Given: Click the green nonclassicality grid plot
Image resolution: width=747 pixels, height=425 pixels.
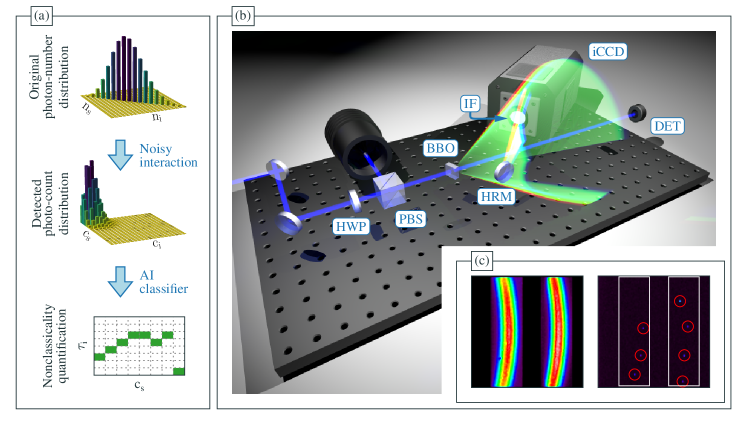Looking at the screenshot, I should [x=139, y=346].
